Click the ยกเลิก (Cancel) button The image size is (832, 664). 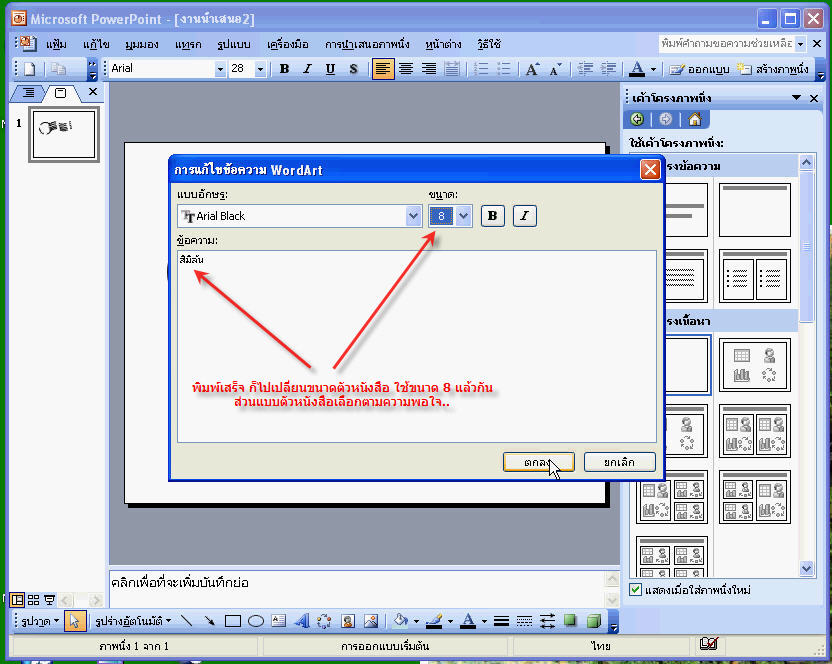coord(619,462)
